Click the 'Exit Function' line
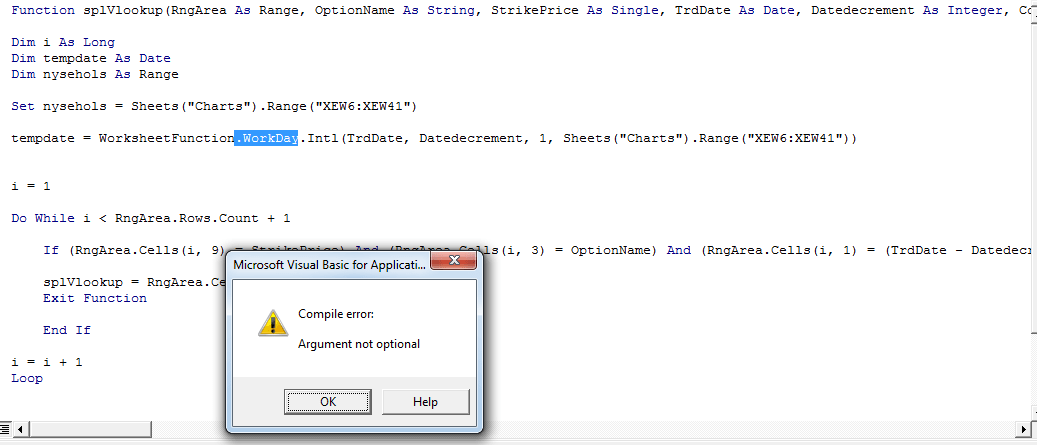Screen dimensions: 1037x445 (x=95, y=298)
